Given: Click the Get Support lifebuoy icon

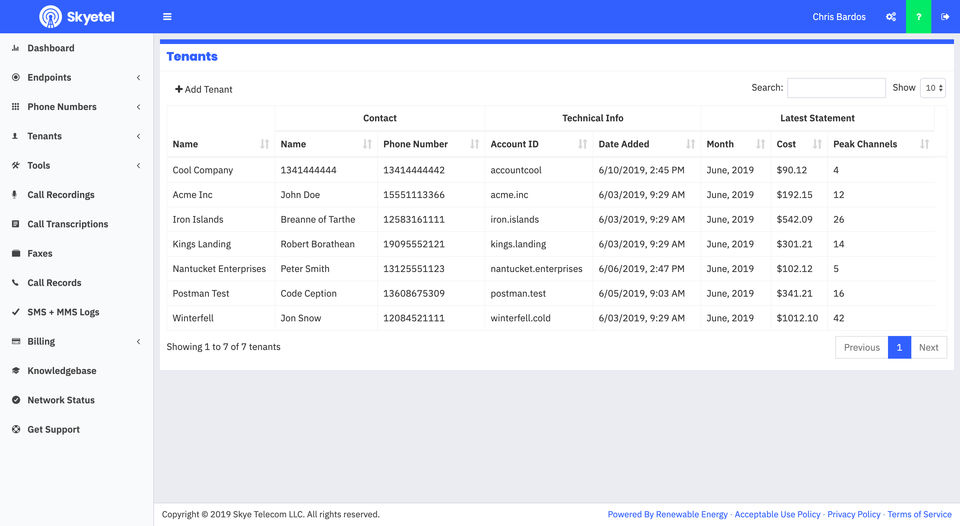Looking at the screenshot, I should tap(16, 429).
